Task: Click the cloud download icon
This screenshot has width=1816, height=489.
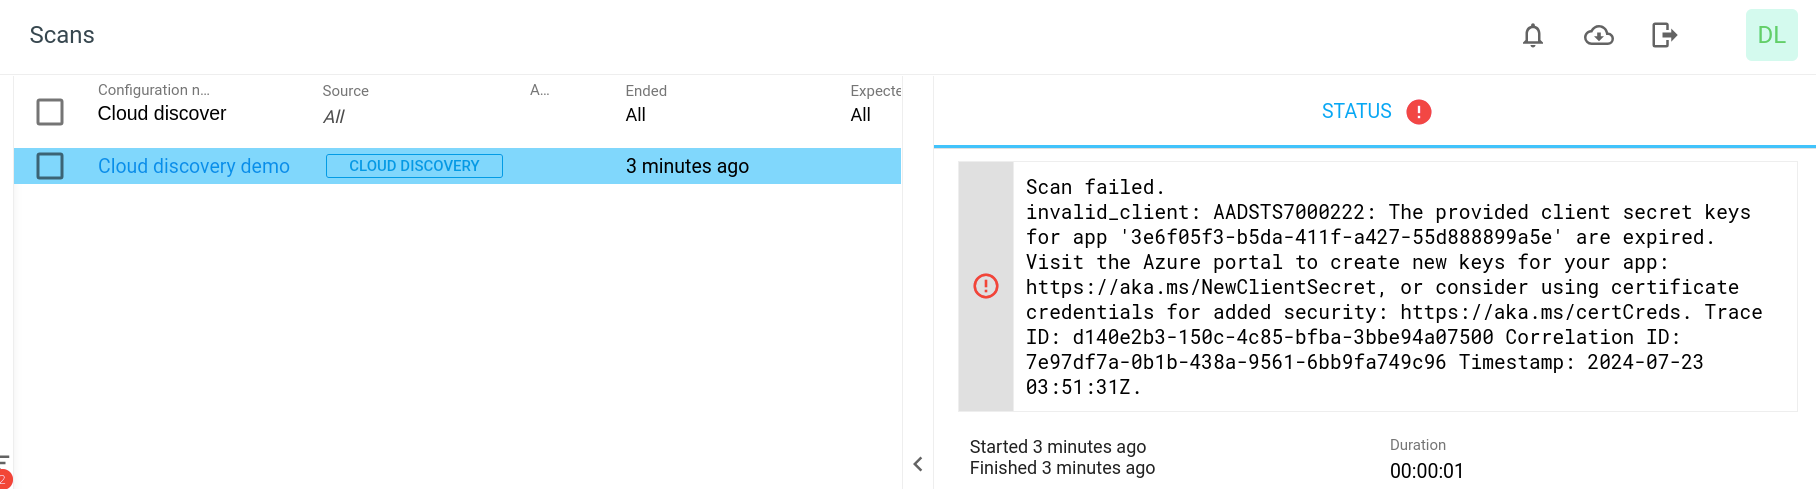Action: (1598, 36)
